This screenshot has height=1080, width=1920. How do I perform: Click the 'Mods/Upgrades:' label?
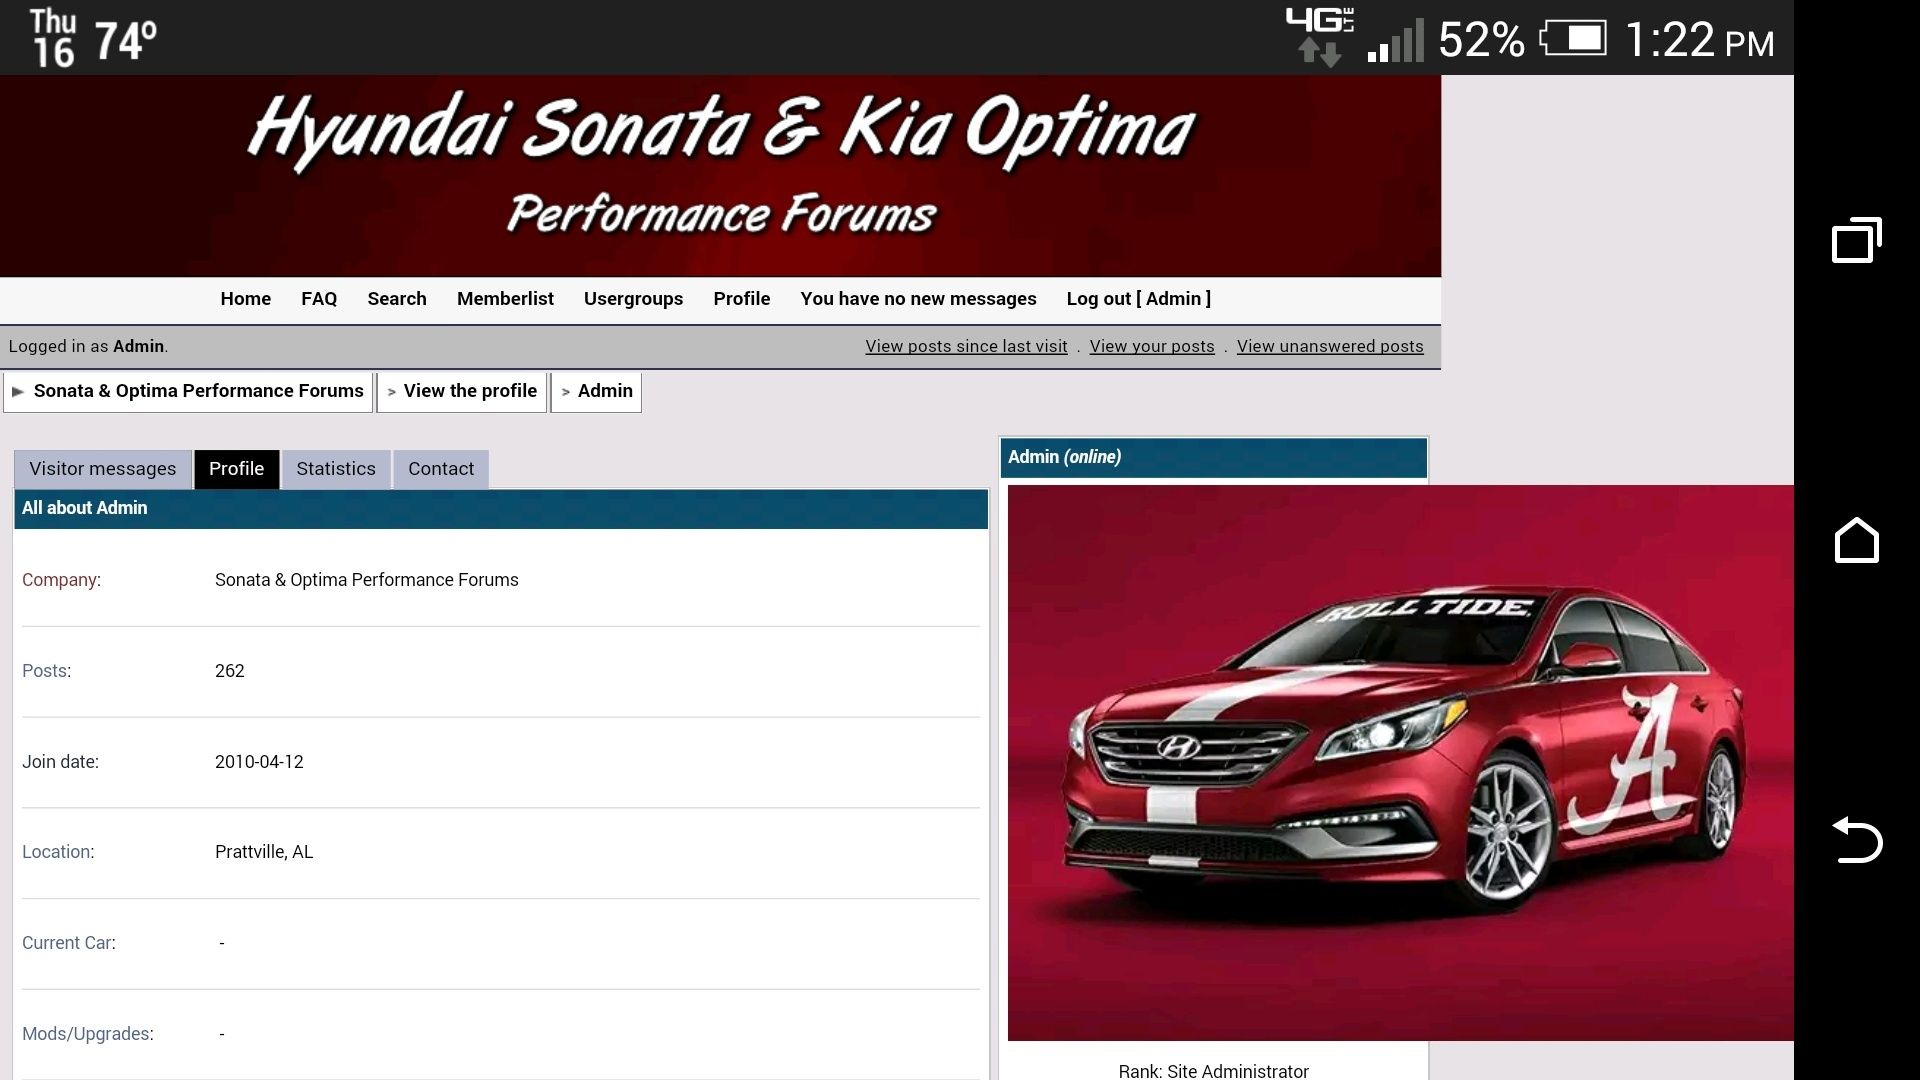pos(88,1034)
